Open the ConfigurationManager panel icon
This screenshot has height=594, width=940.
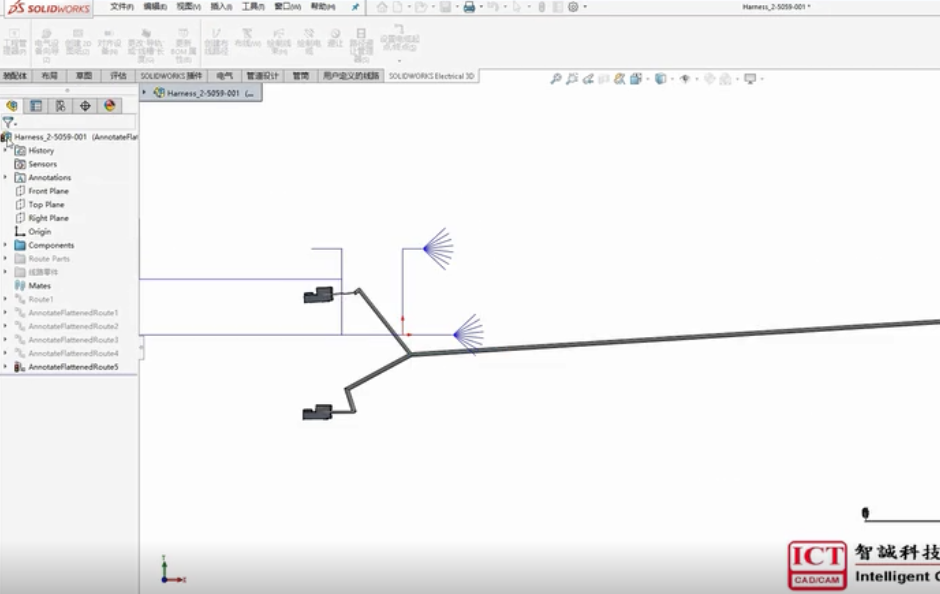[61, 105]
